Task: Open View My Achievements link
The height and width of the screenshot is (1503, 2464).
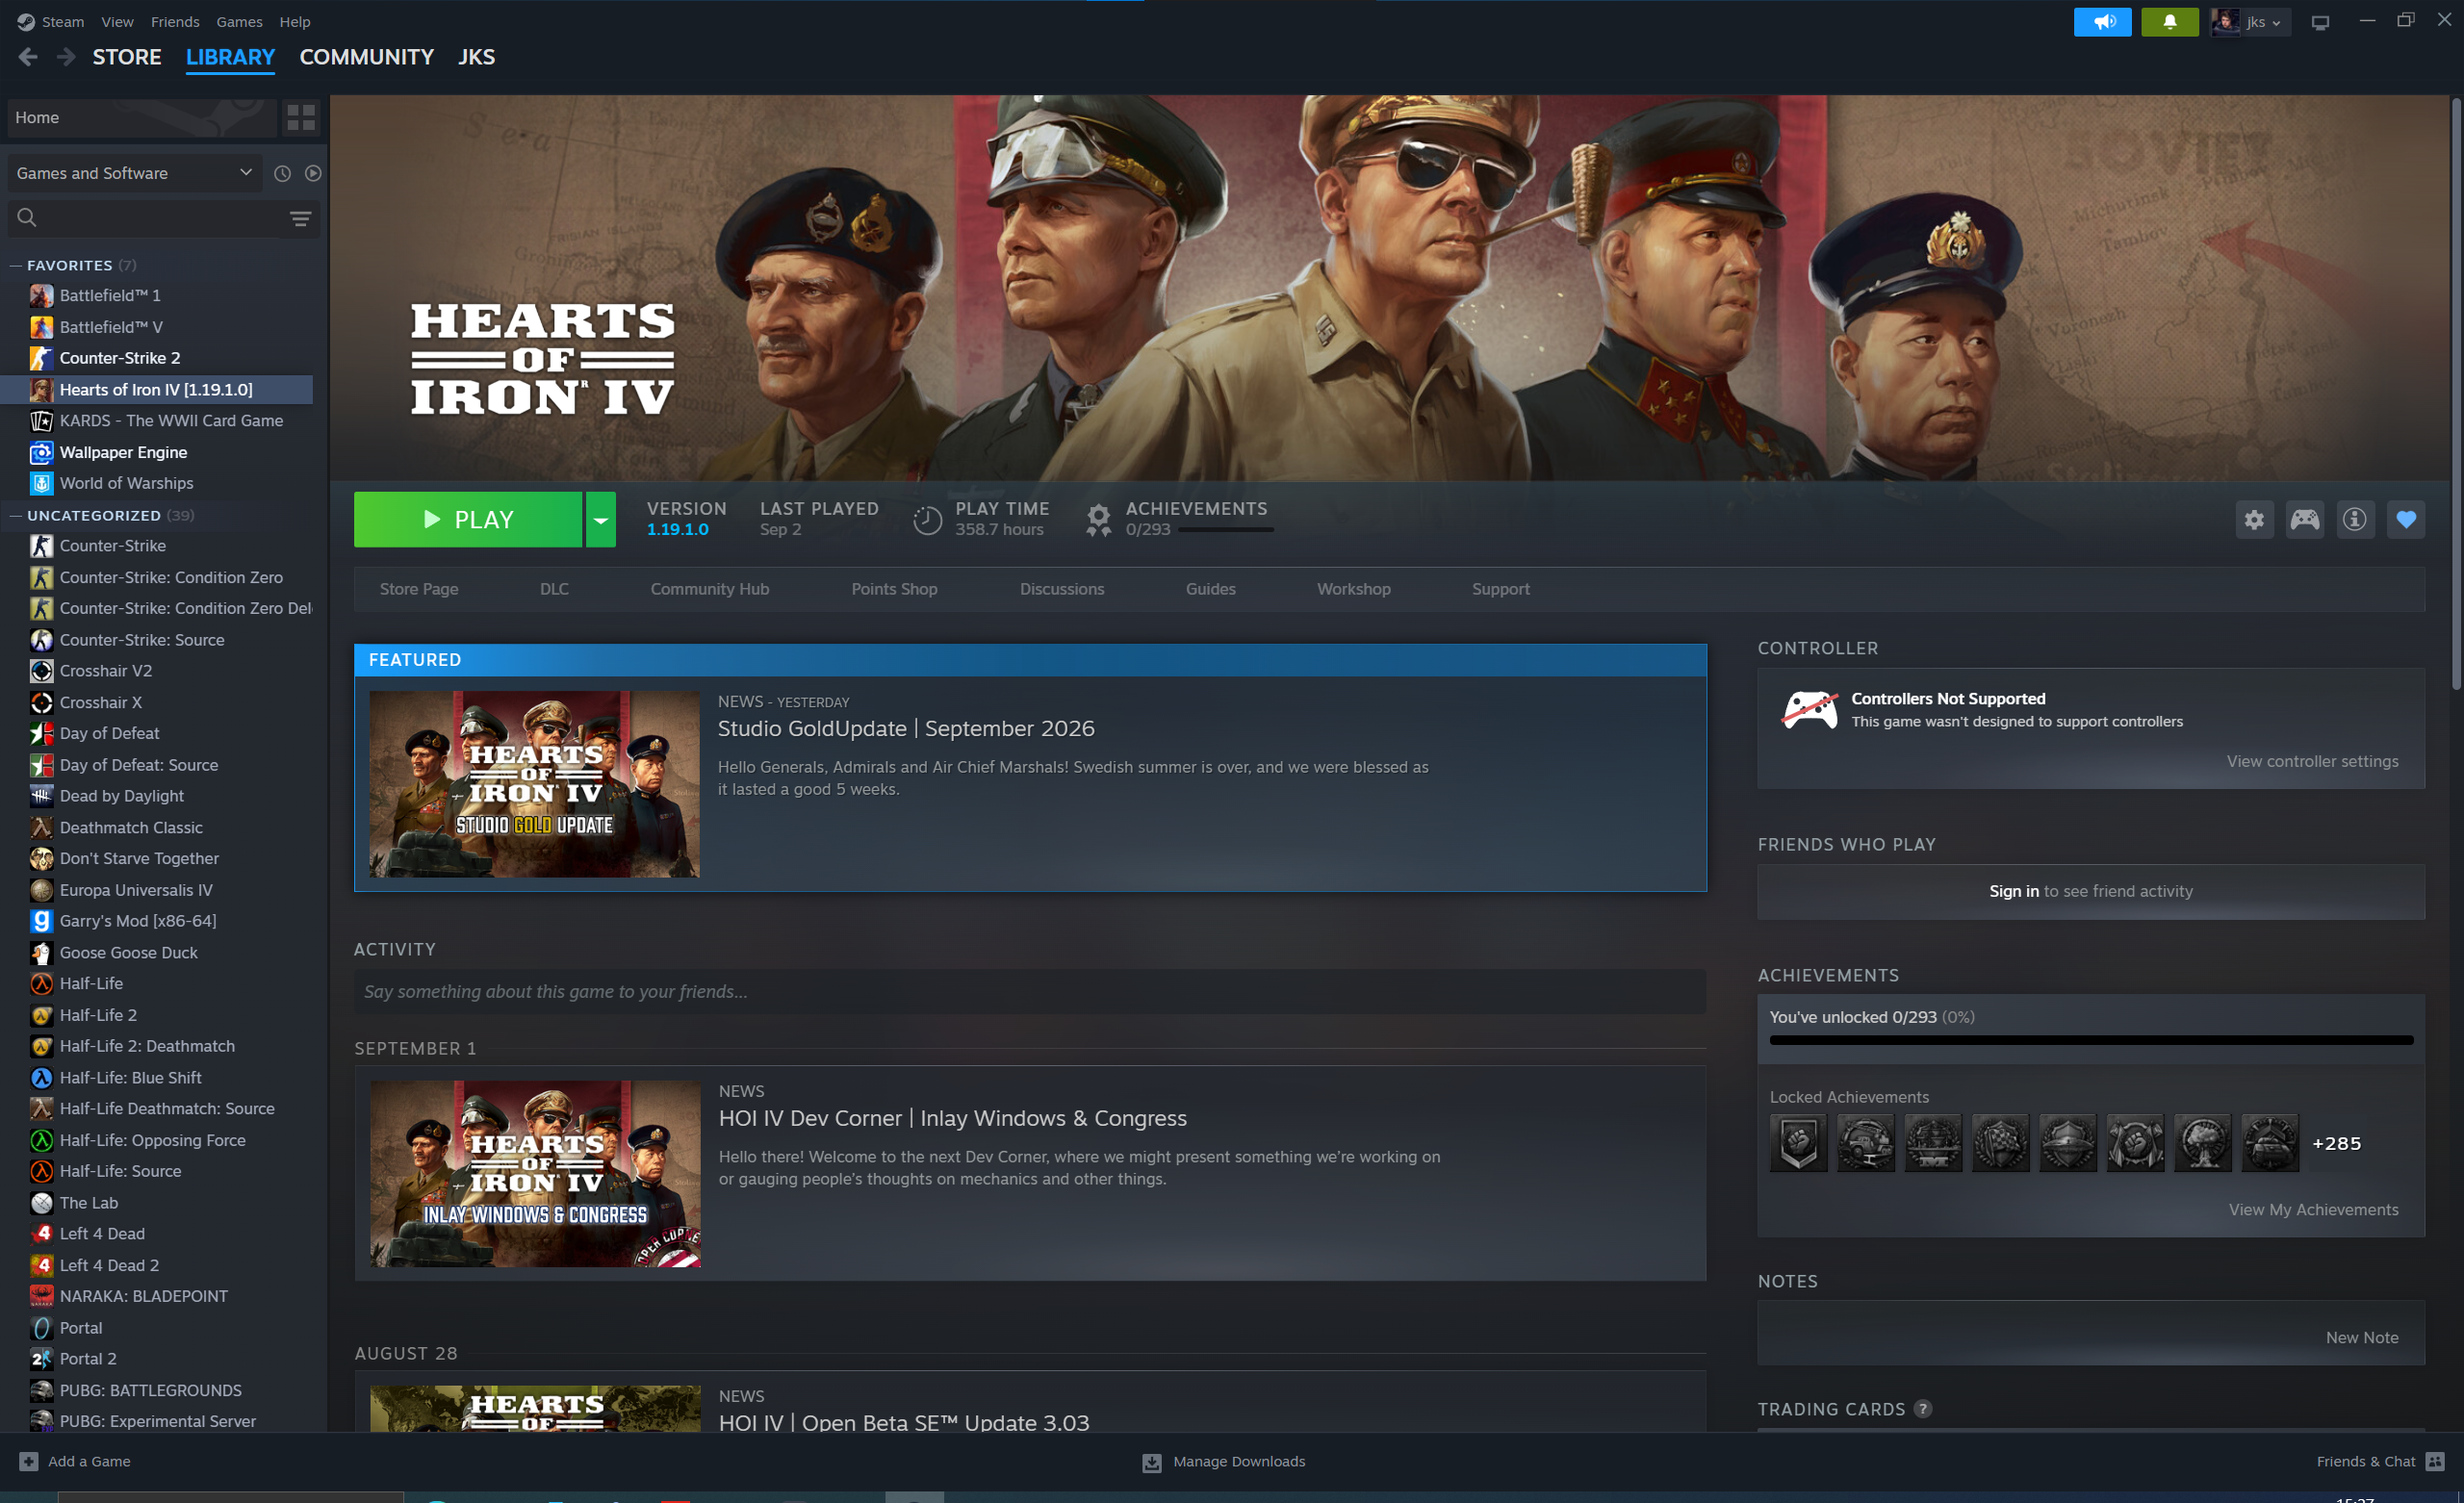Action: pos(2313,1210)
